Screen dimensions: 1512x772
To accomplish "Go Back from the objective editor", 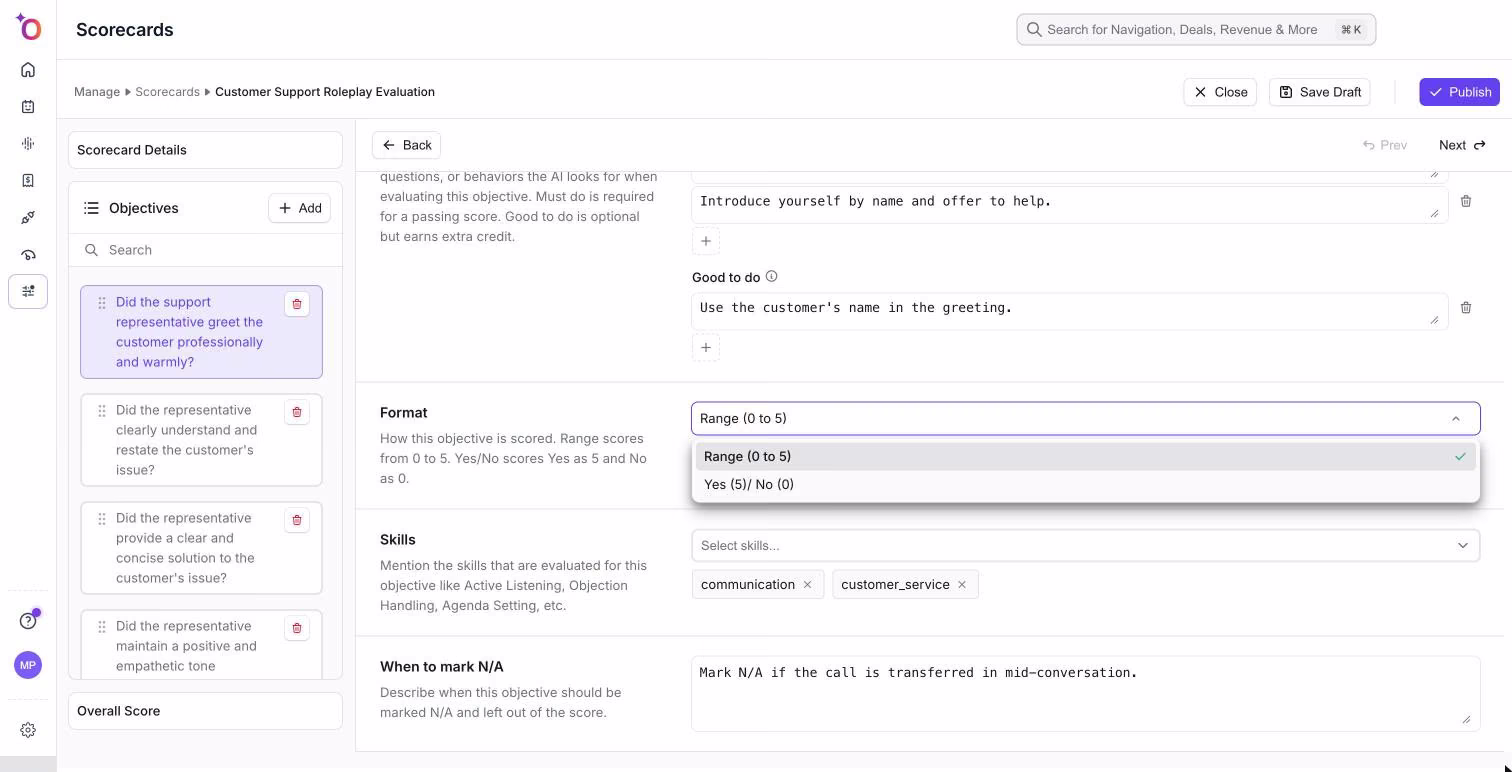I will (406, 145).
